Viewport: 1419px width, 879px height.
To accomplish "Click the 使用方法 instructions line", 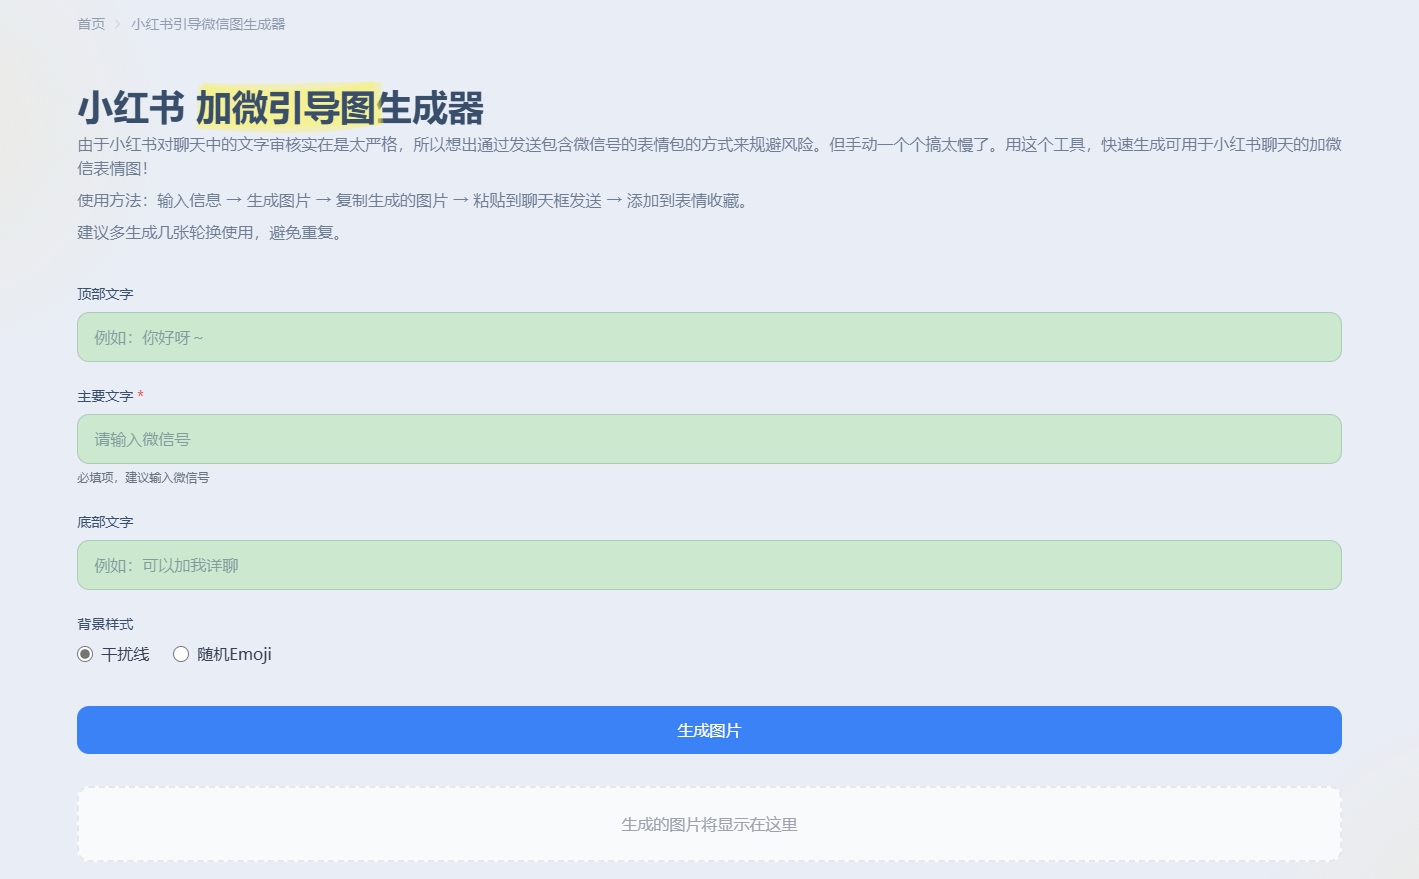I will [413, 201].
